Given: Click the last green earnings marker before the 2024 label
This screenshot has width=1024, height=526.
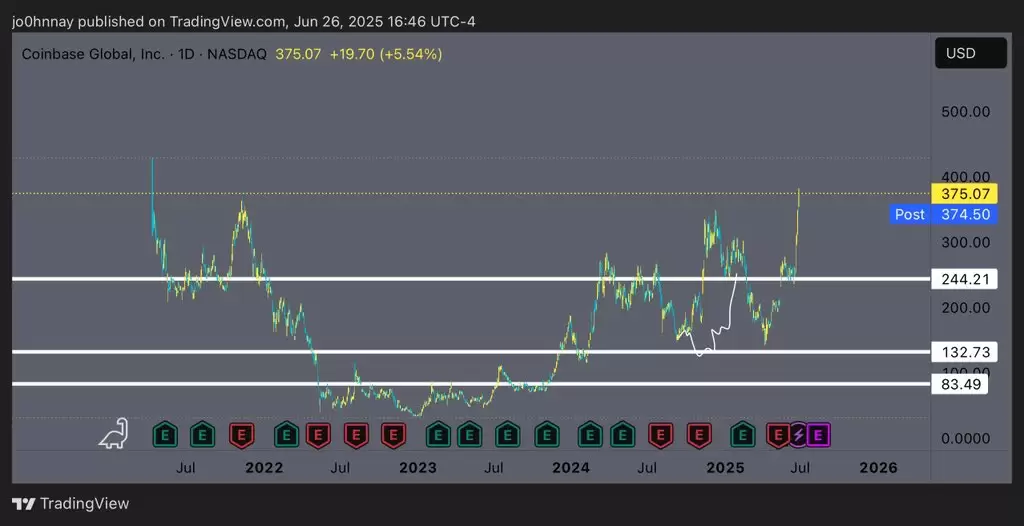Looking at the screenshot, I should pos(547,435).
